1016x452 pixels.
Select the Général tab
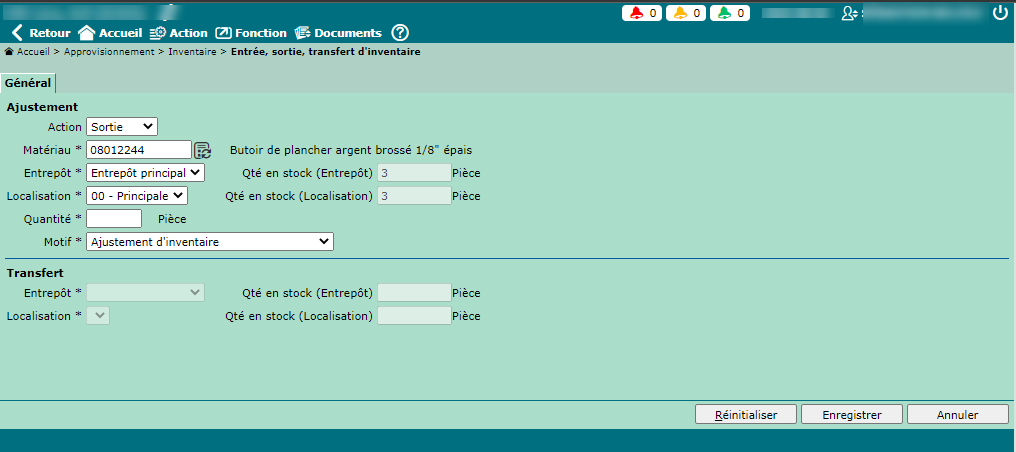tap(28, 83)
